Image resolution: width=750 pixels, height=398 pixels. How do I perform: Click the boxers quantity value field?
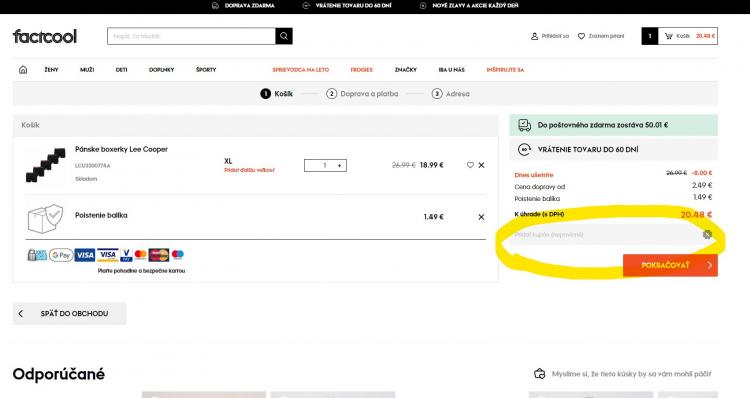point(324,166)
